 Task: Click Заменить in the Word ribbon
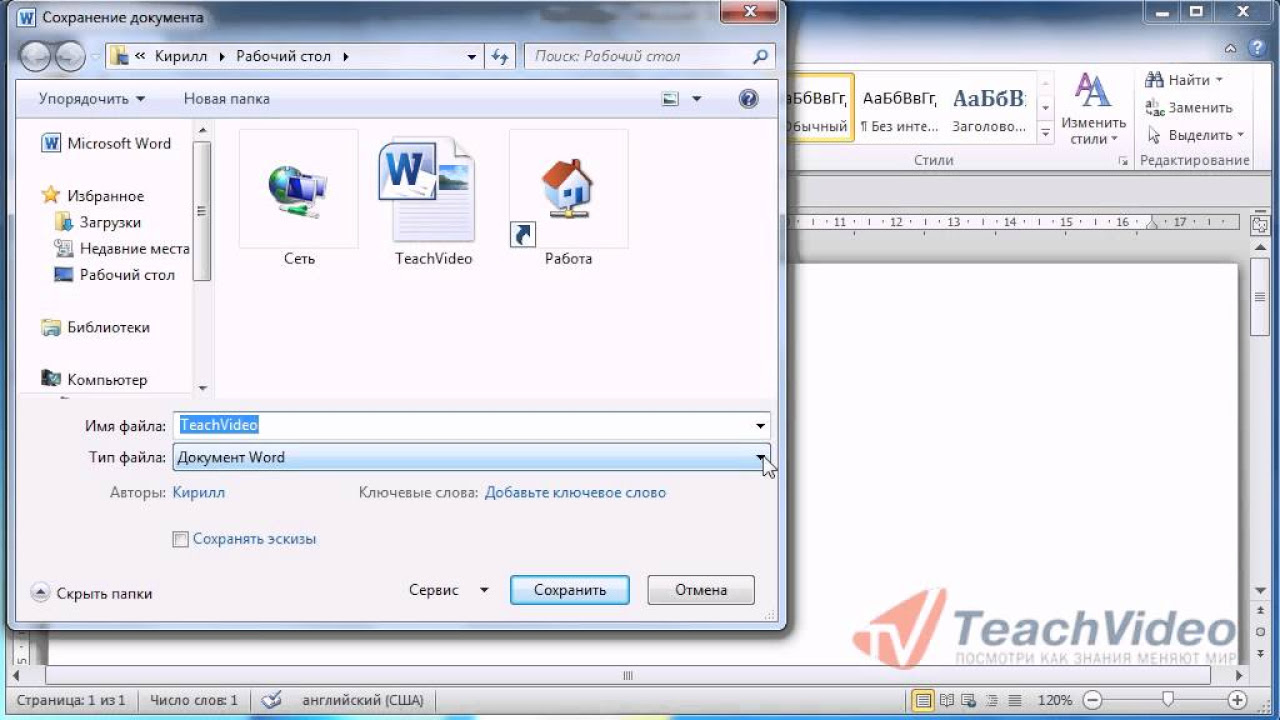click(1189, 108)
